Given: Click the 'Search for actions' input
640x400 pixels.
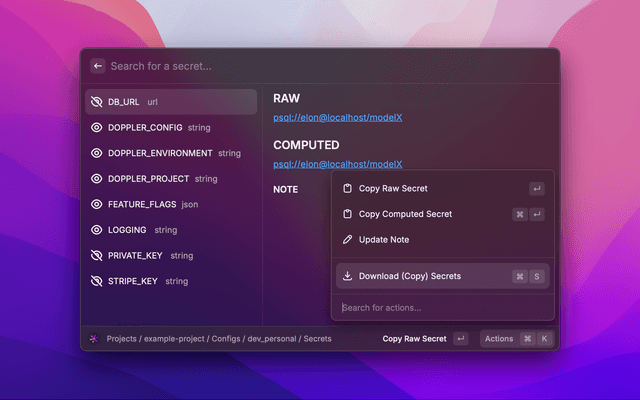Looking at the screenshot, I should click(440, 307).
